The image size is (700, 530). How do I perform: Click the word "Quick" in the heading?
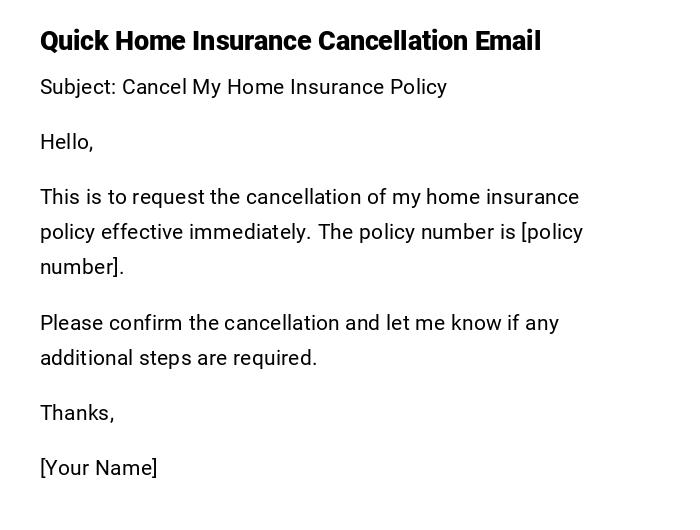pyautogui.click(x=74, y=41)
